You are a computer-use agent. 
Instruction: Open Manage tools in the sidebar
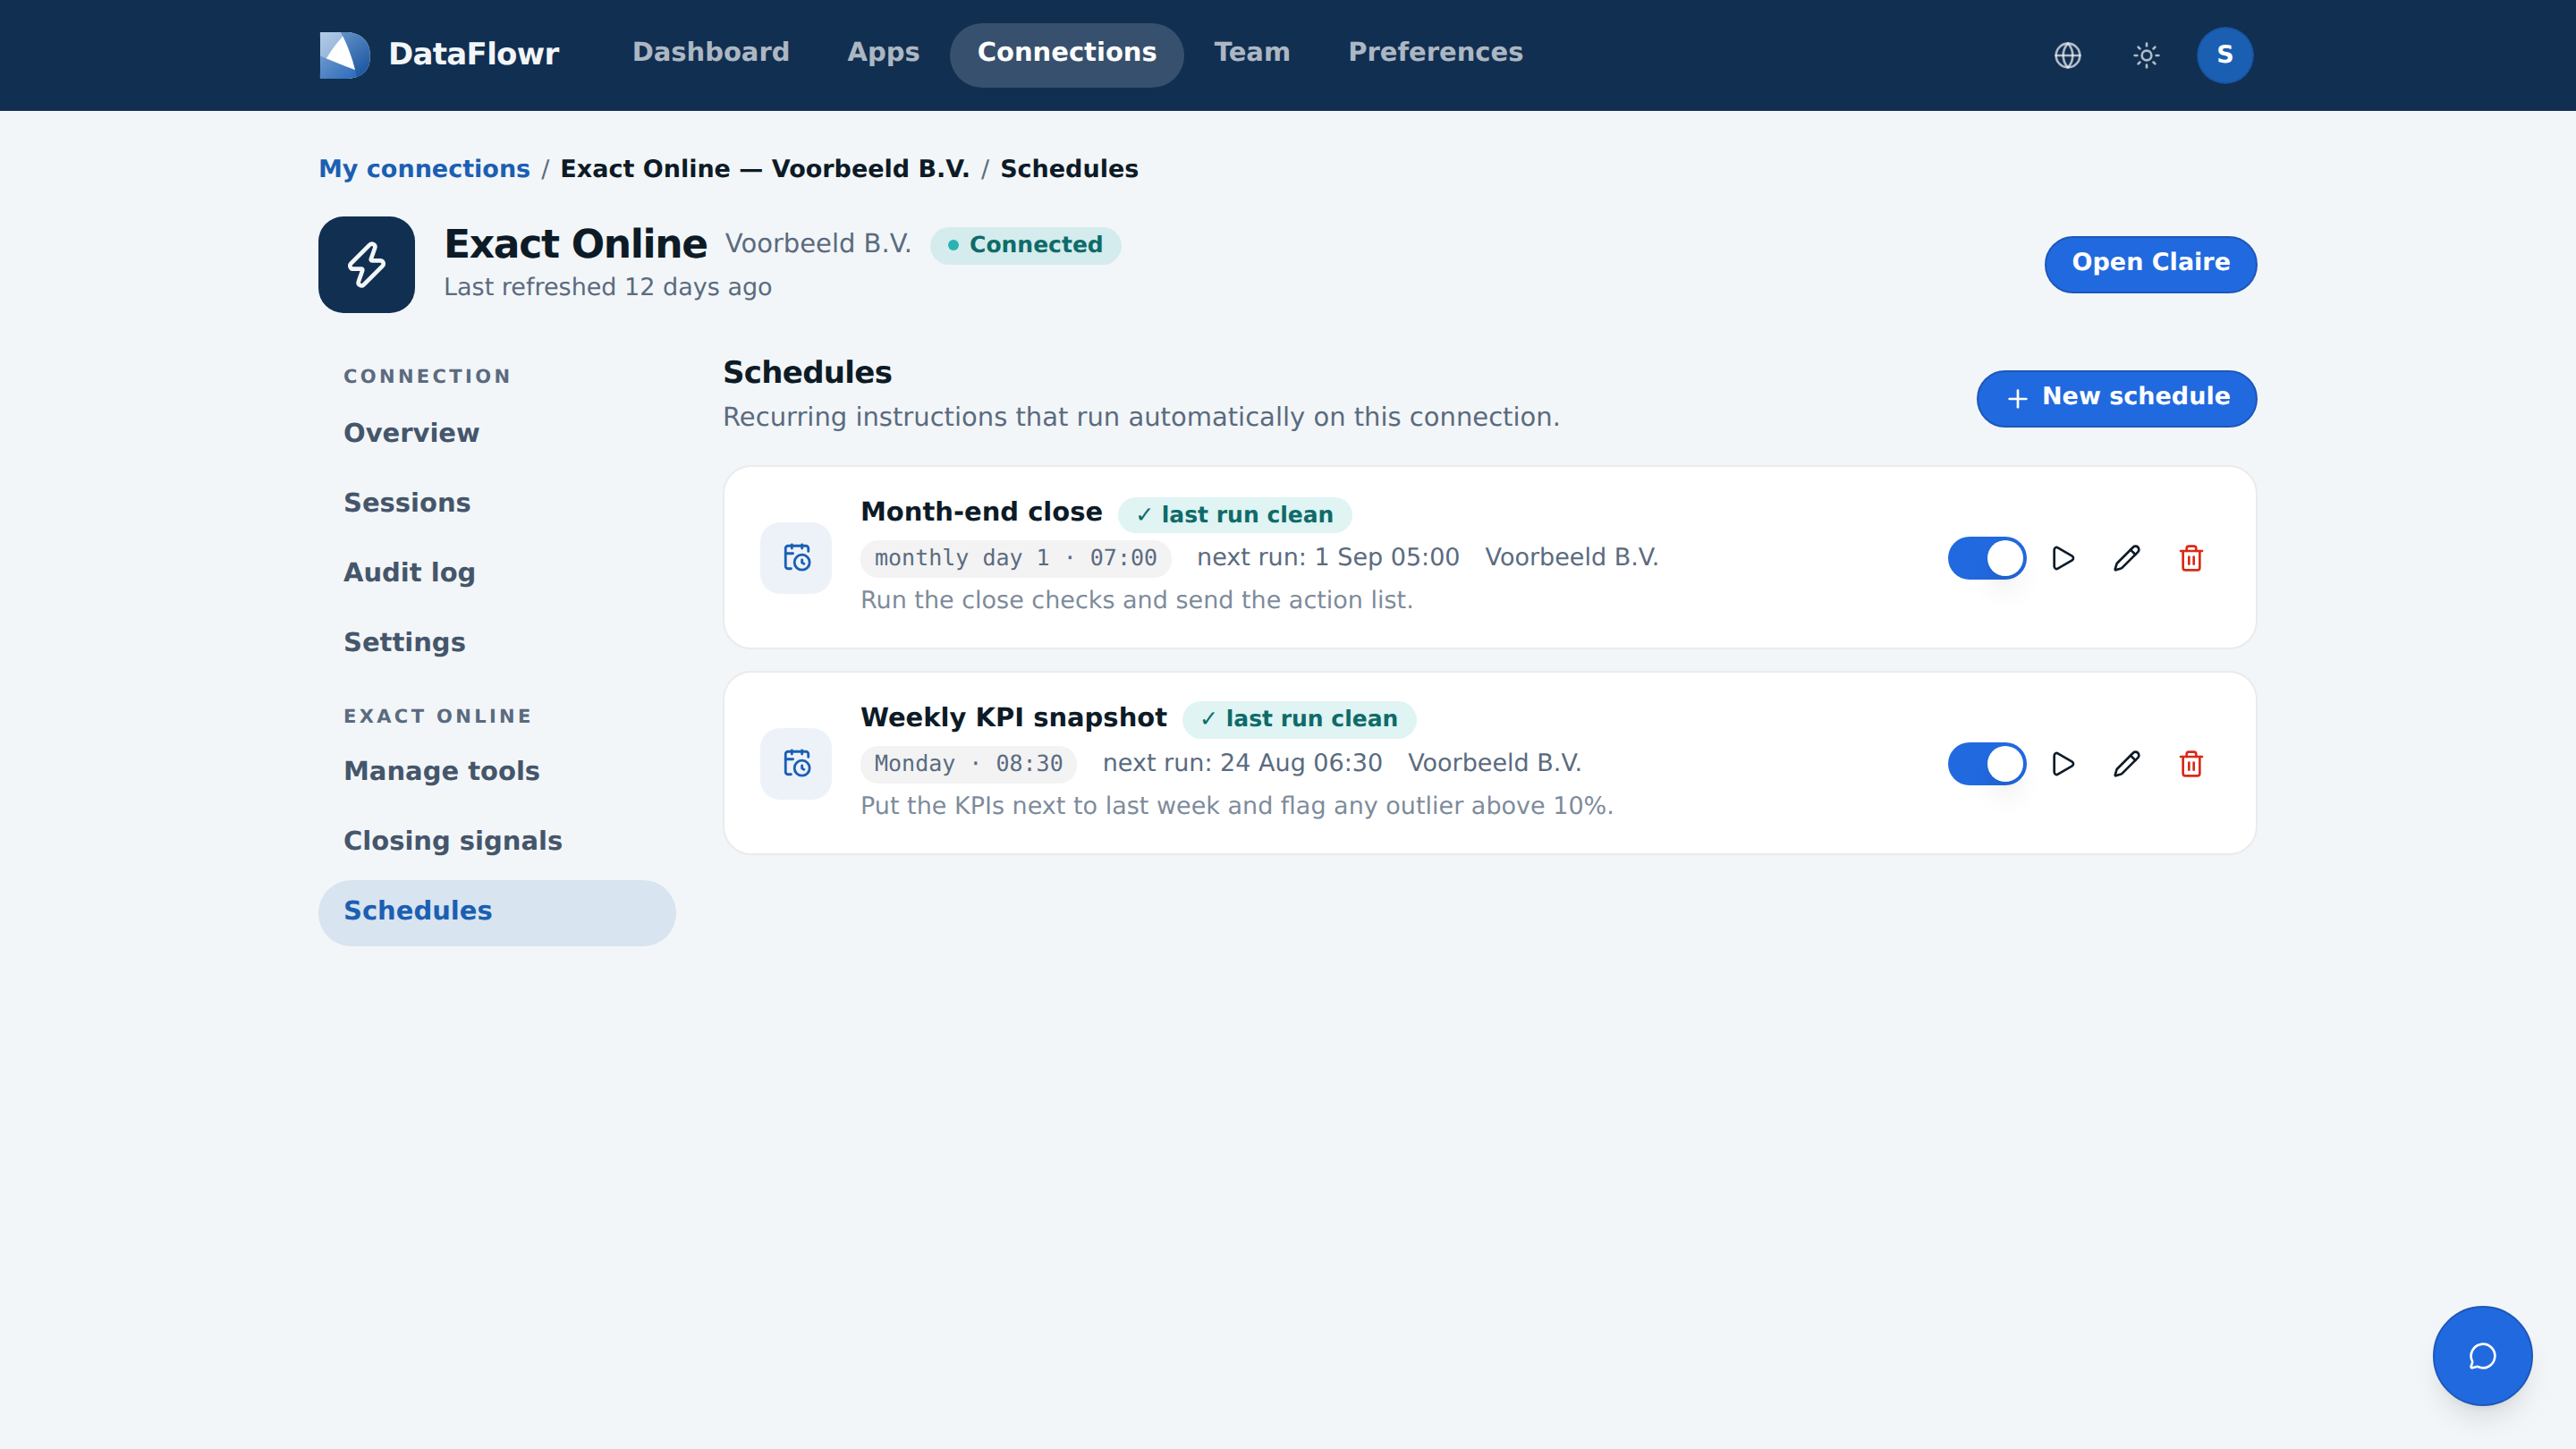[496, 771]
